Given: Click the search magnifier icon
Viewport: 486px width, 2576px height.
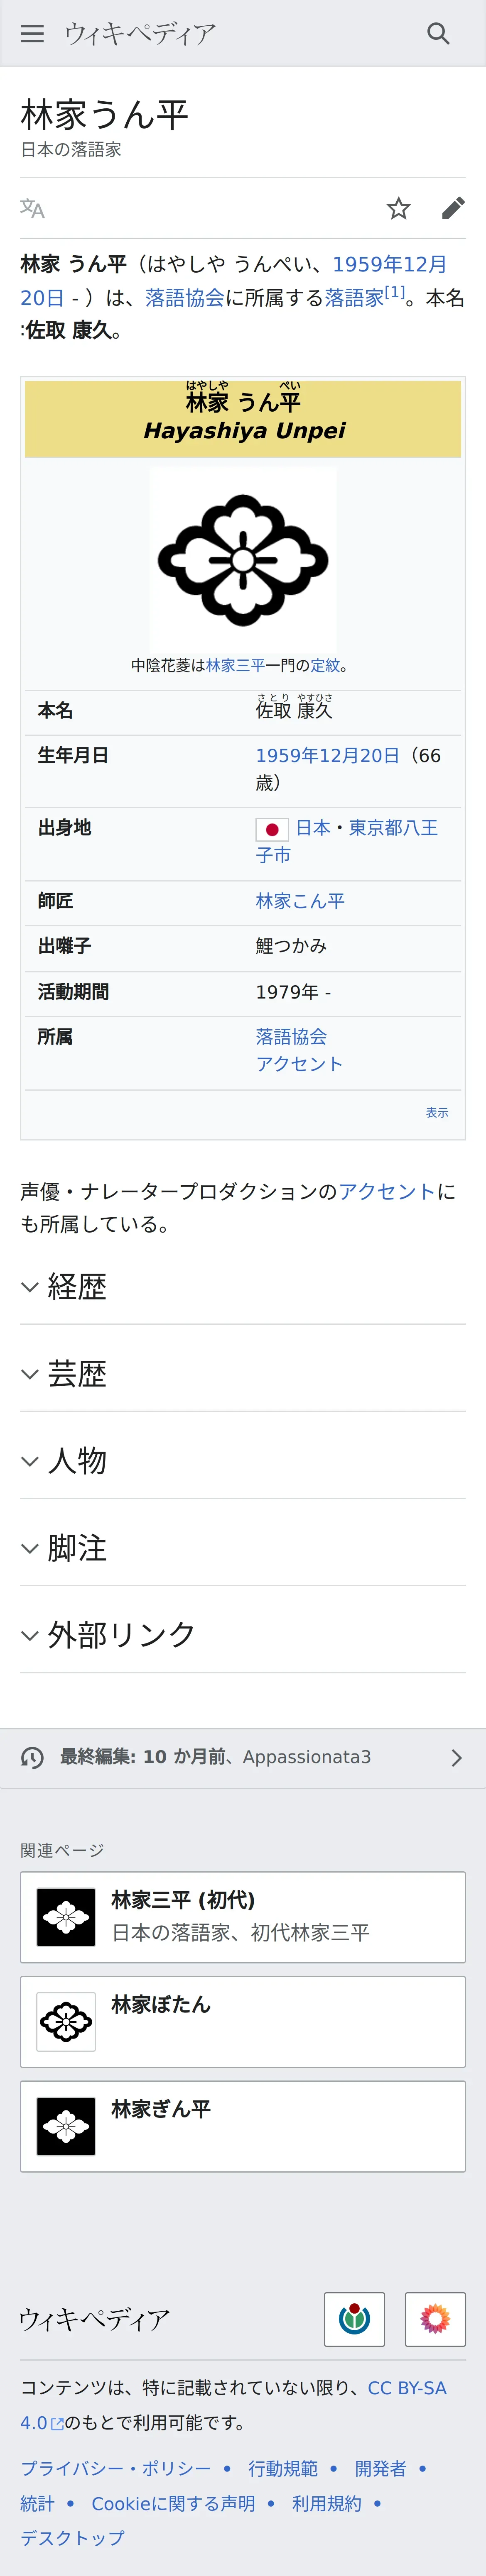Looking at the screenshot, I should (438, 33).
